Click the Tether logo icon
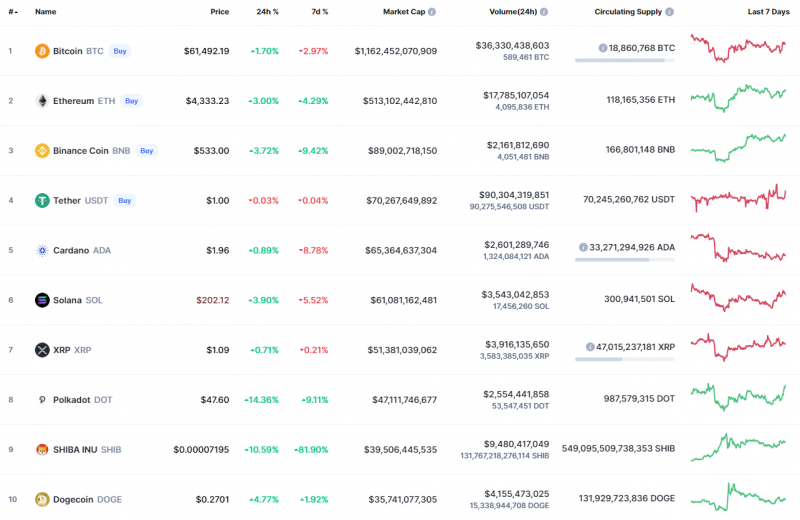 point(42,201)
